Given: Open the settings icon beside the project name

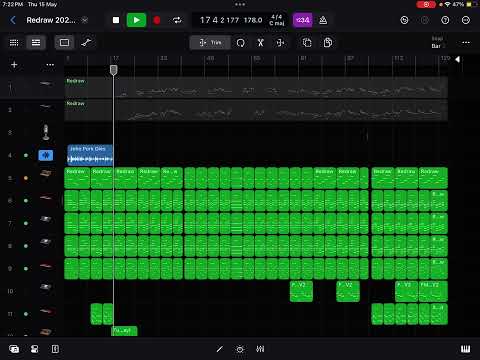Looking at the screenshot, I should point(85,20).
